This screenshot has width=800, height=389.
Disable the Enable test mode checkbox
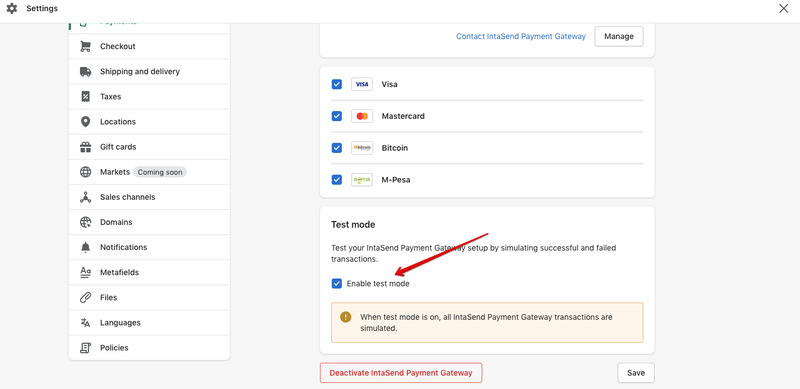337,283
